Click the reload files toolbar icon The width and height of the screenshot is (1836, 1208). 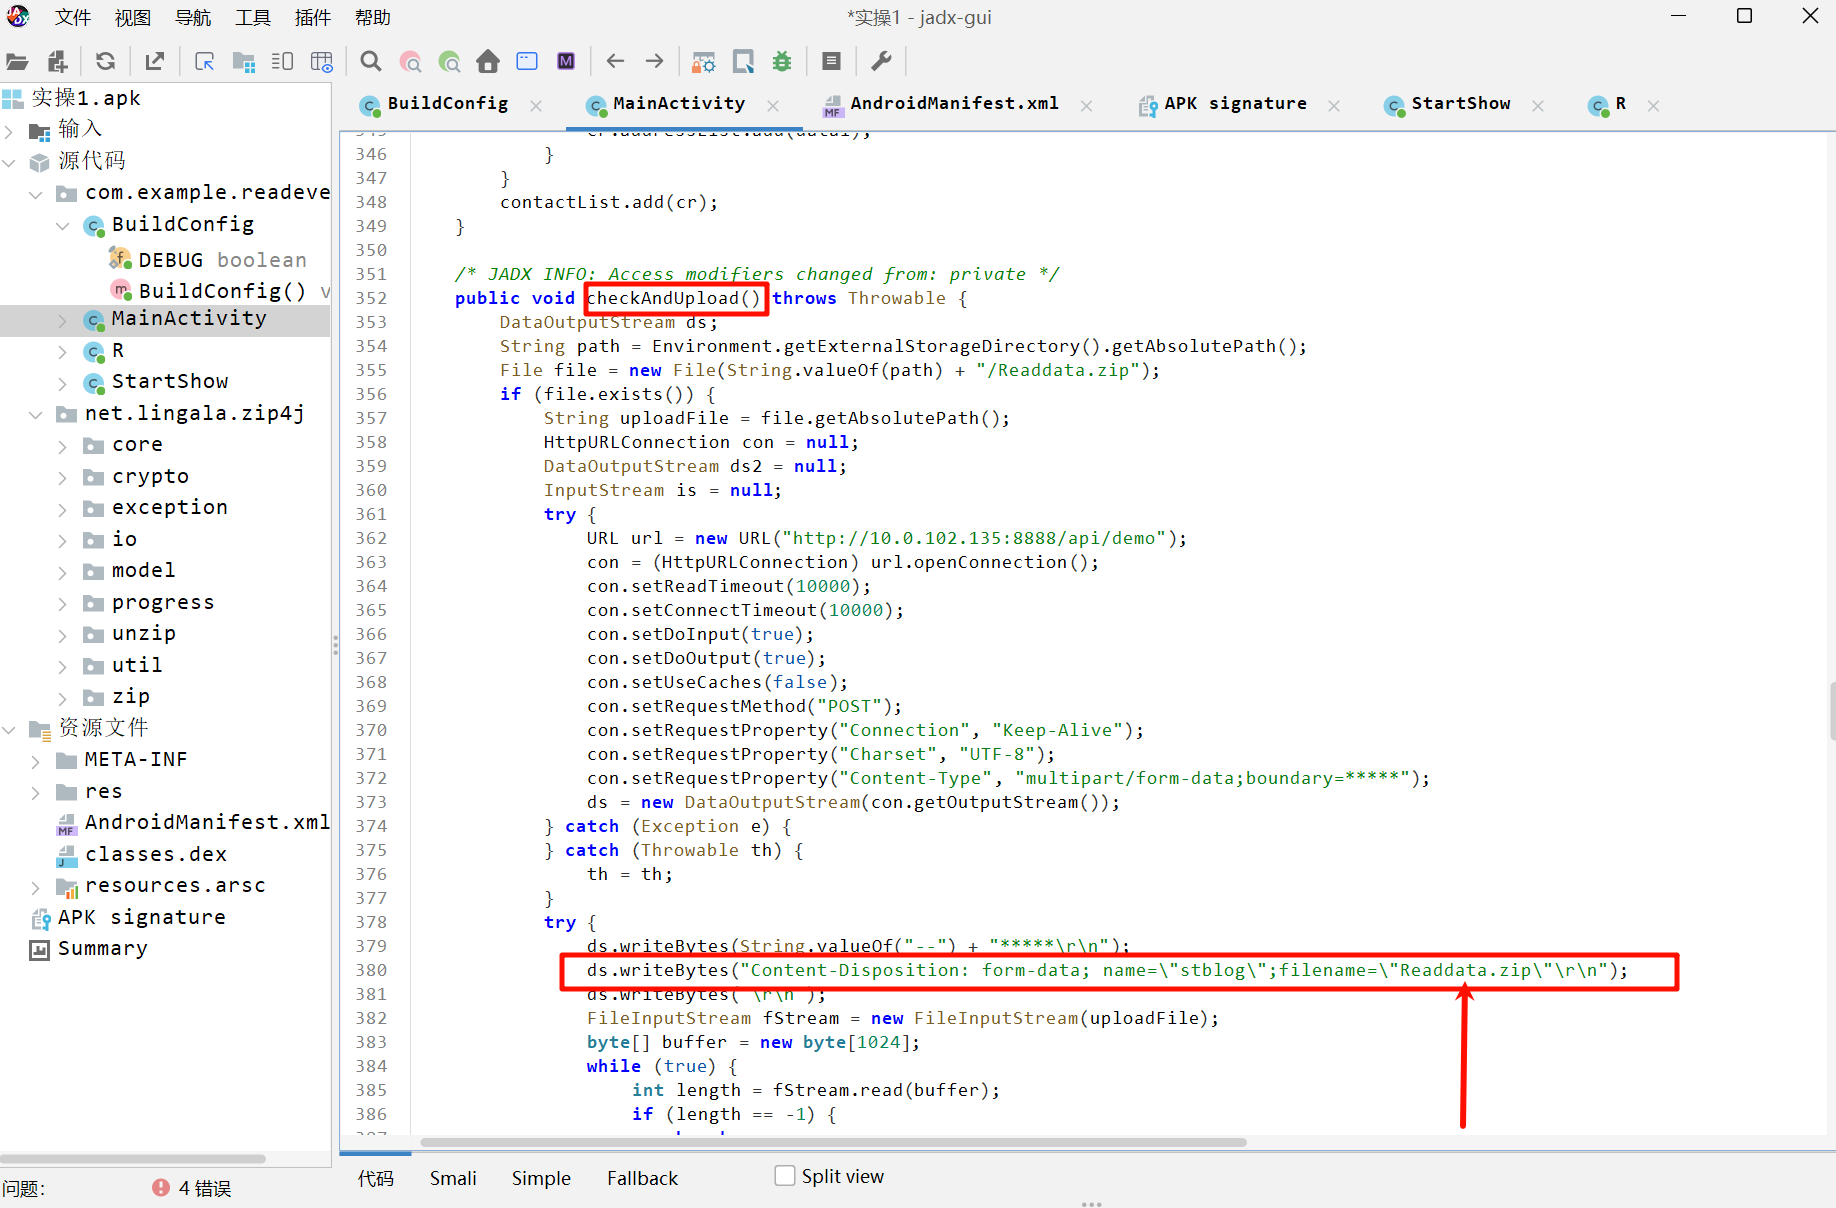point(105,62)
